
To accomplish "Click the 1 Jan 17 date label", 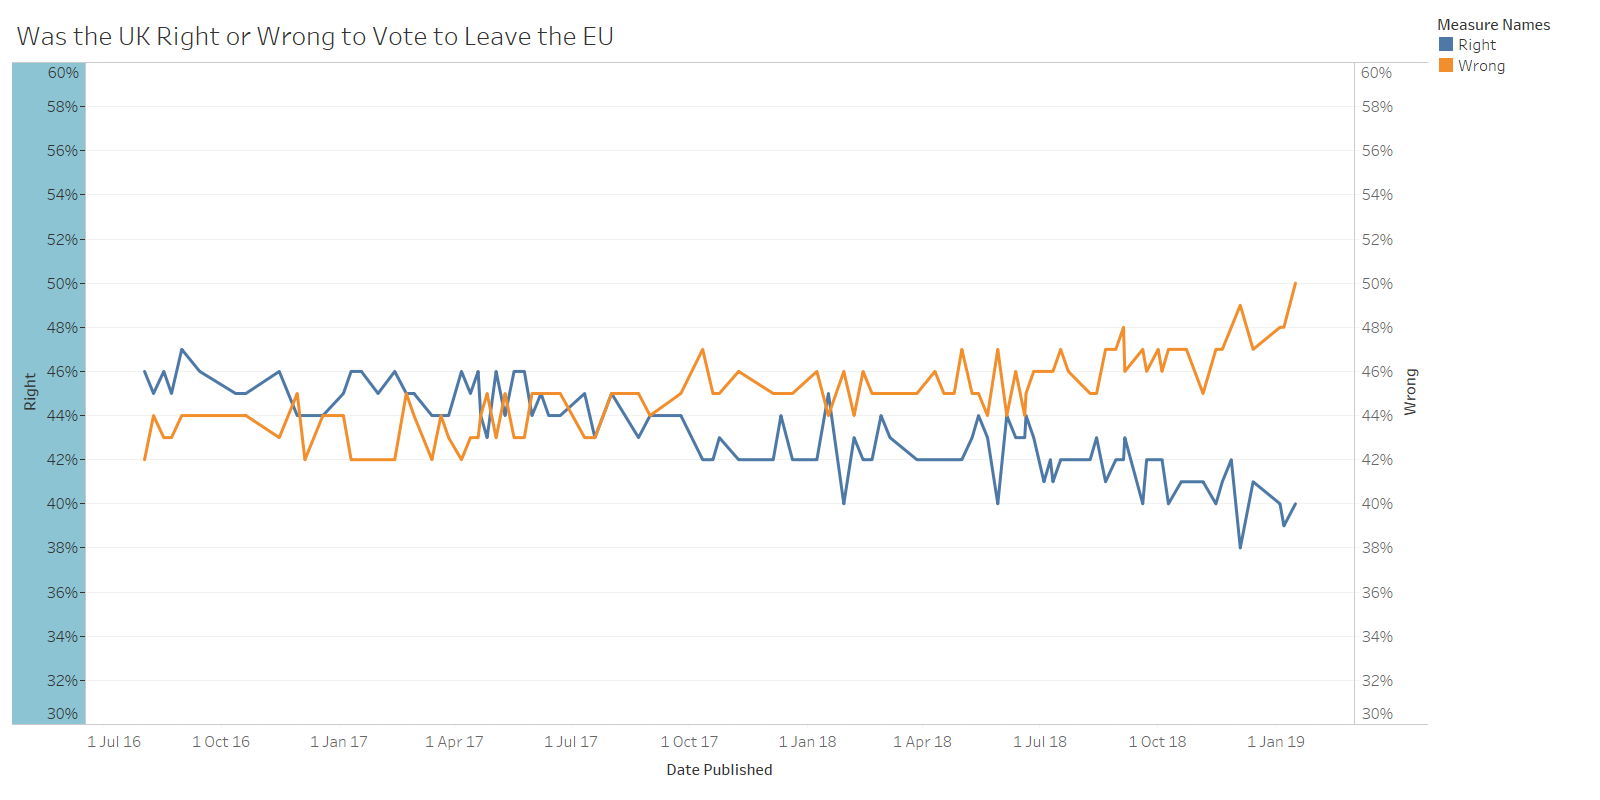I will 339,742.
